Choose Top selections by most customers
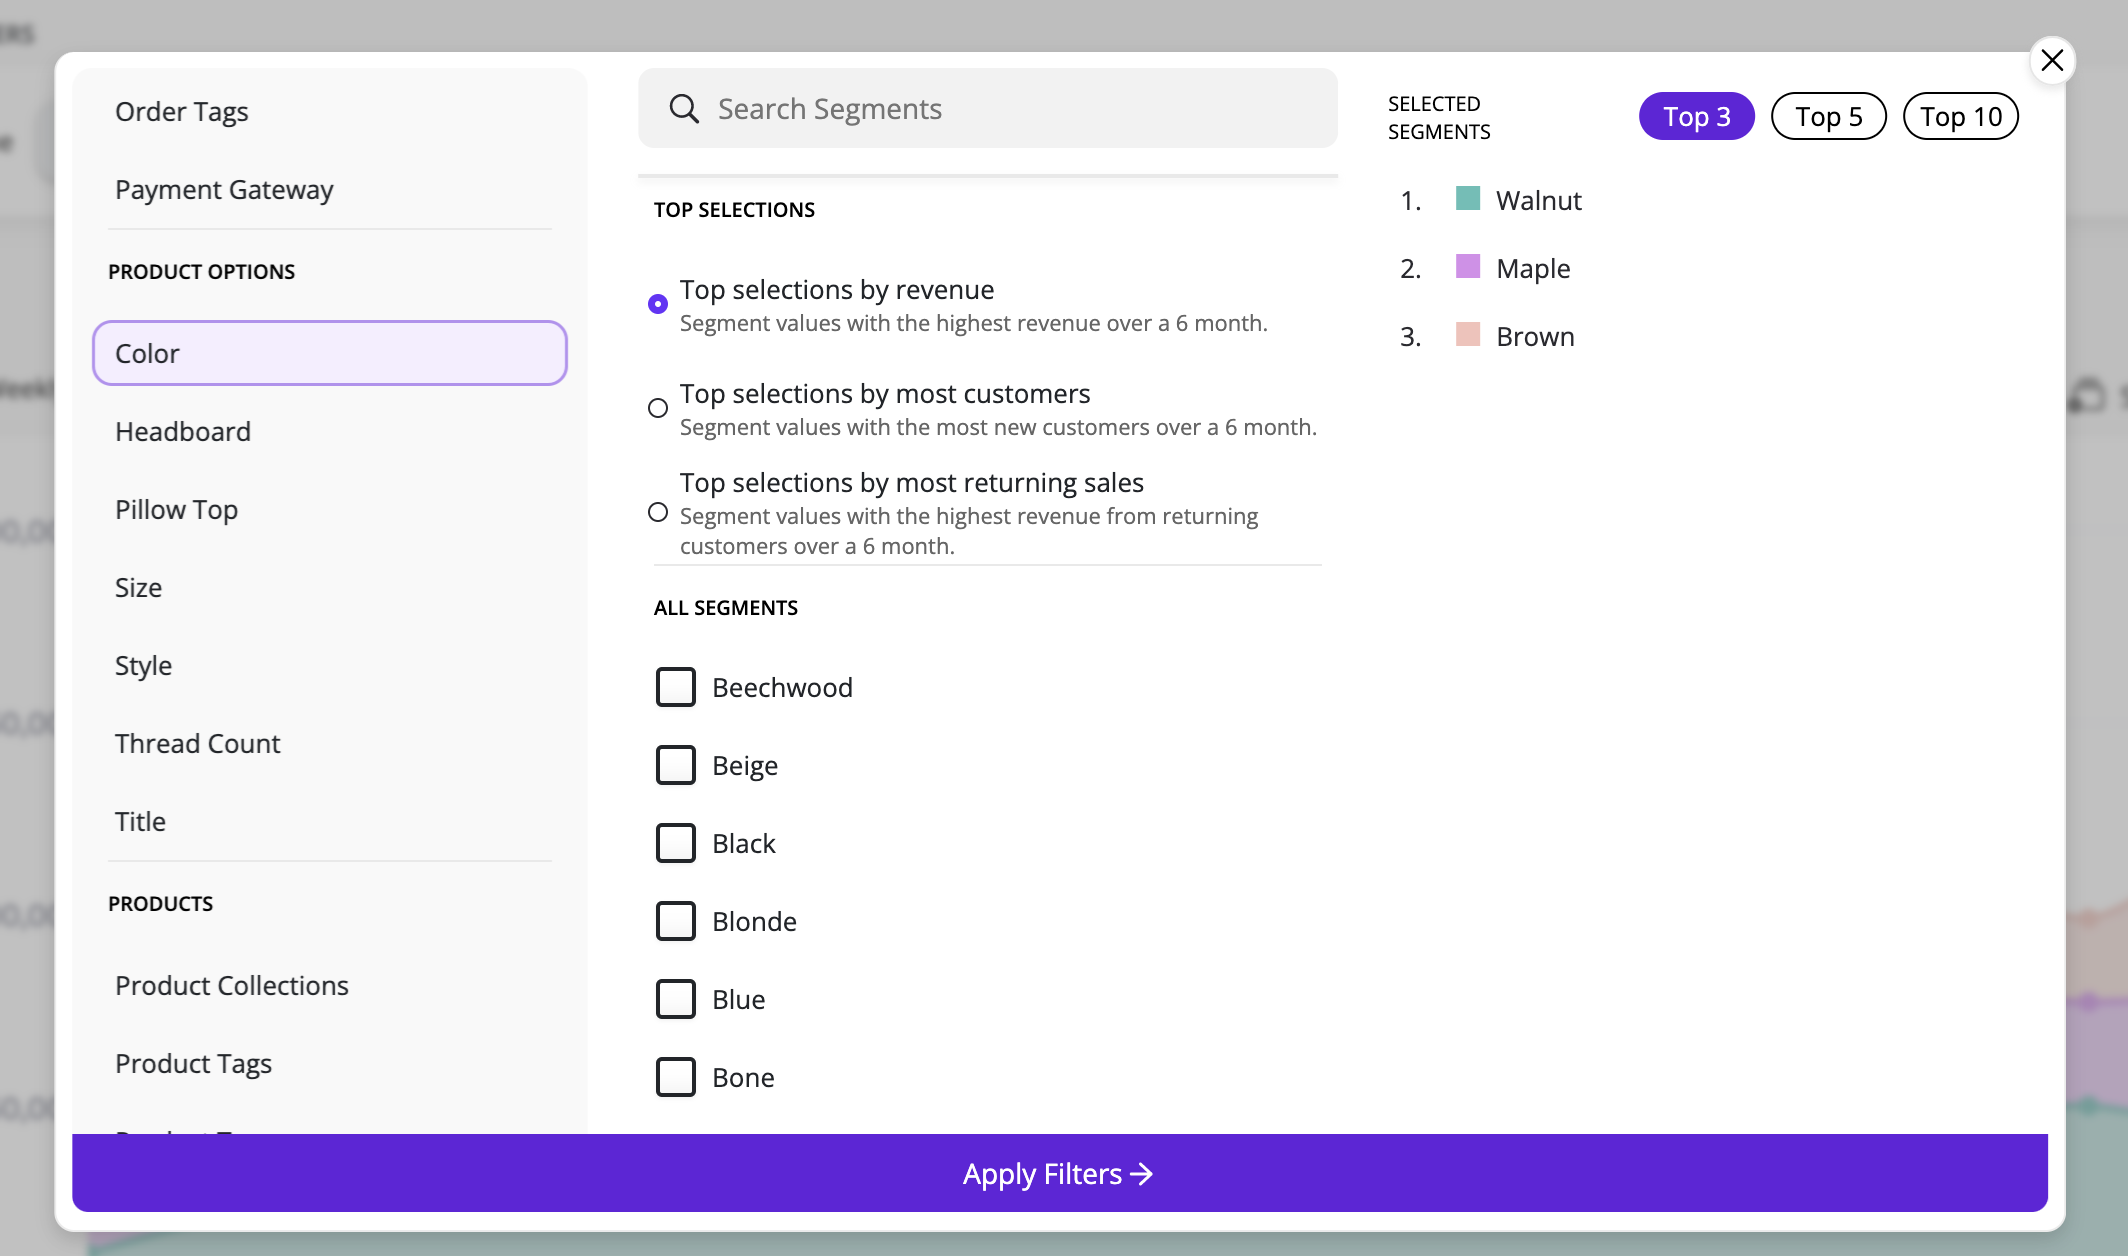The image size is (2128, 1256). pos(658,408)
